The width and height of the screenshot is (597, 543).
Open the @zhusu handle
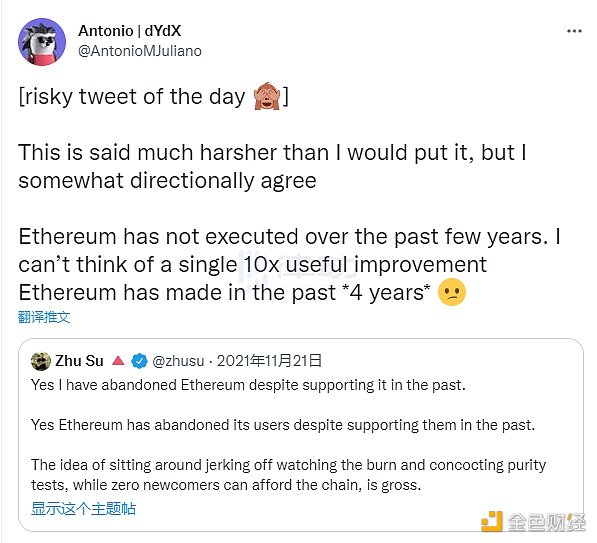click(178, 361)
